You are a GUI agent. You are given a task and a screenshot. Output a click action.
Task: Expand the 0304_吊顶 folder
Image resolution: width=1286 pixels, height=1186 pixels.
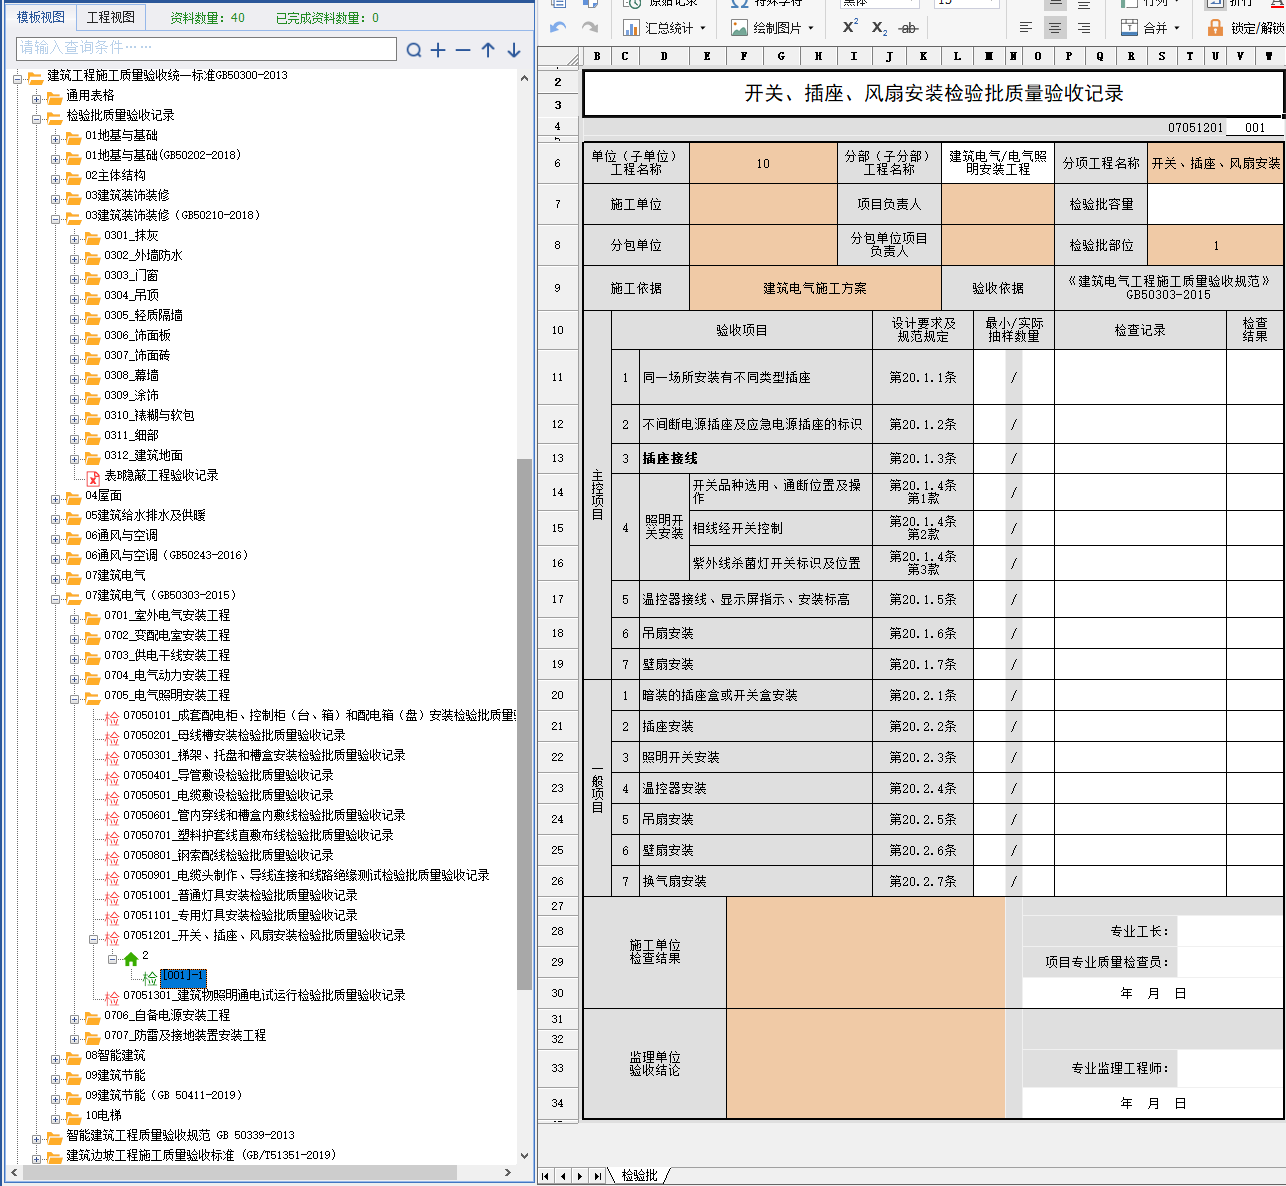[75, 298]
